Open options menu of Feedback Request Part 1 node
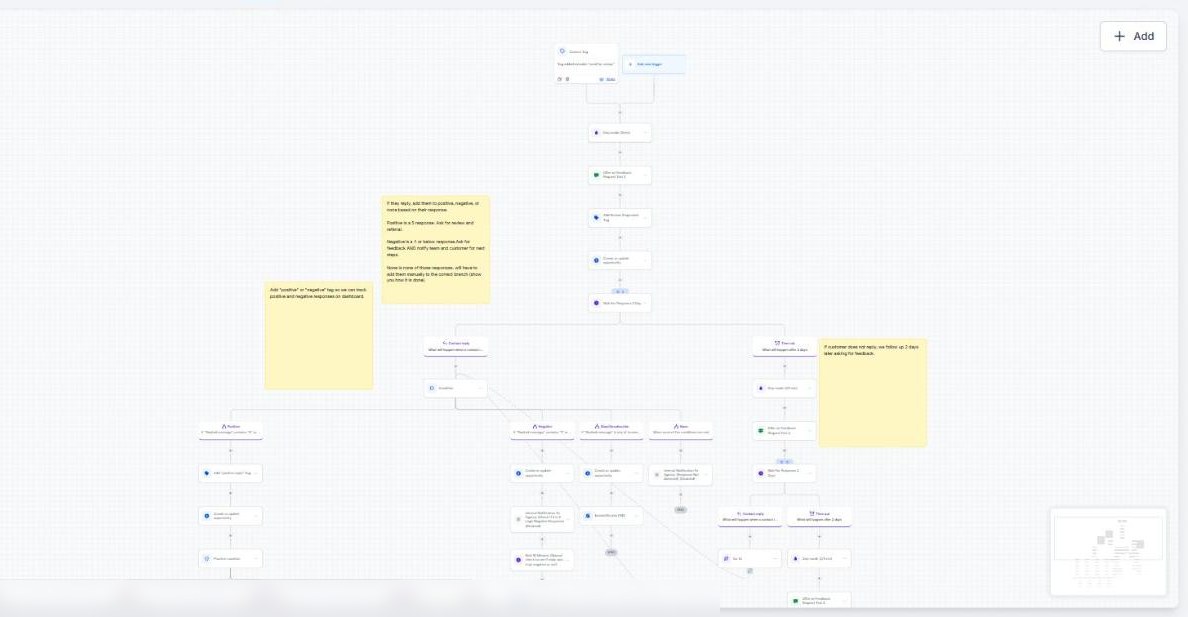Image resolution: width=1188 pixels, height=617 pixels. click(x=646, y=175)
